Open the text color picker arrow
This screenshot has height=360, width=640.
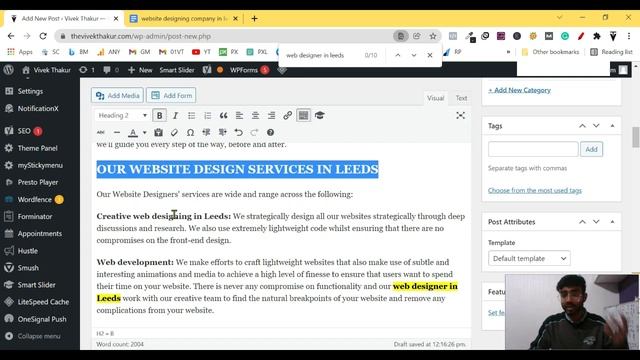(x=144, y=132)
